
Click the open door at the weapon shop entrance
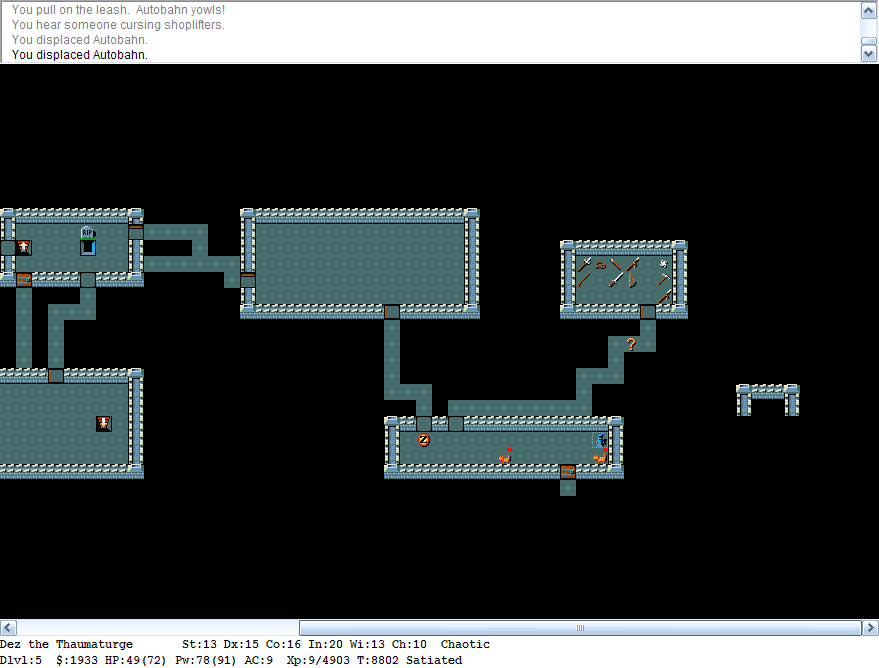click(648, 312)
